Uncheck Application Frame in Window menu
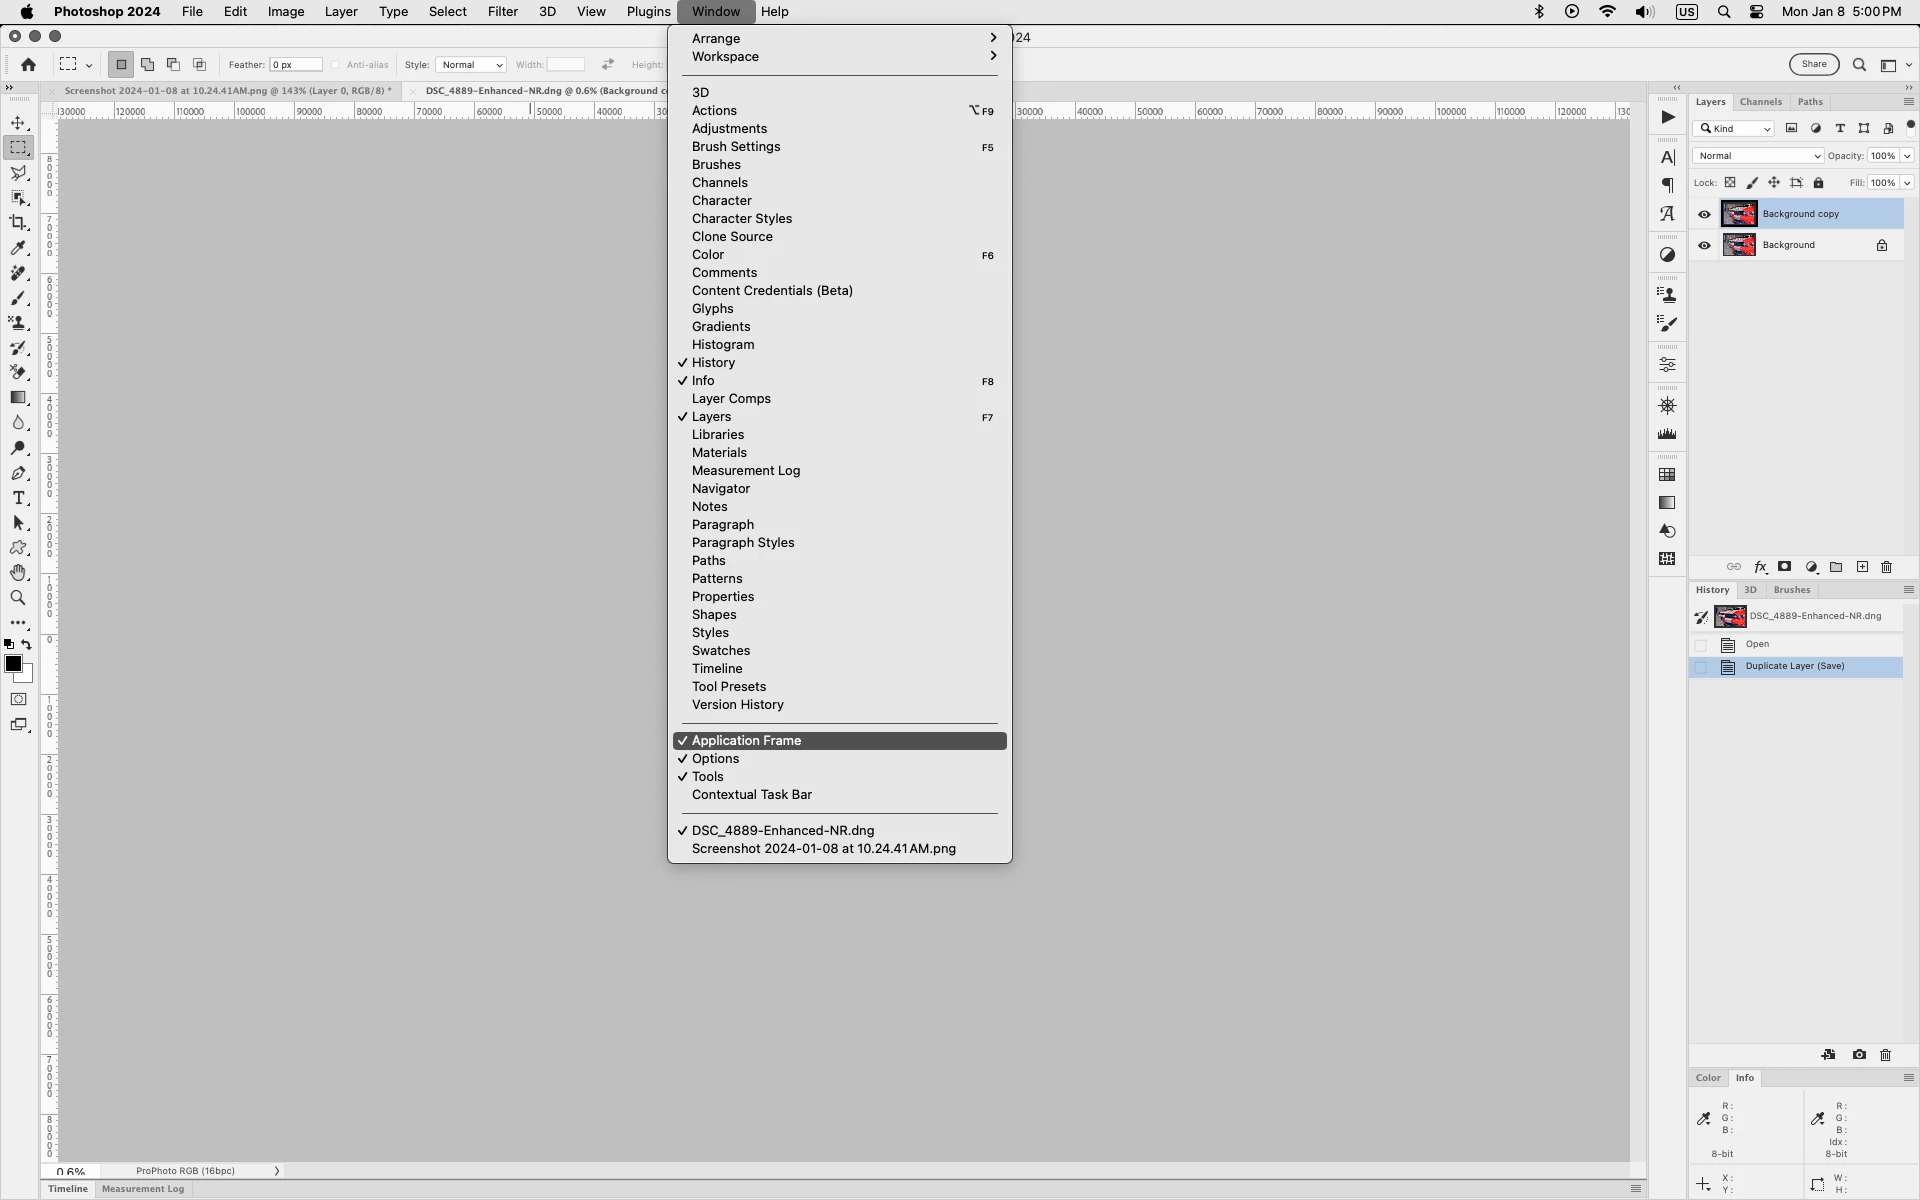 [746, 741]
